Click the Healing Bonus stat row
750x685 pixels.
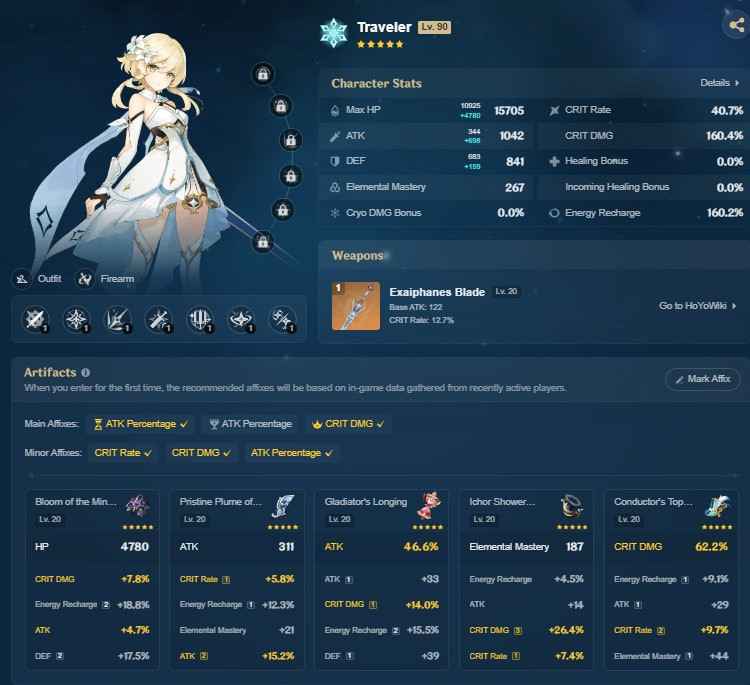click(644, 161)
